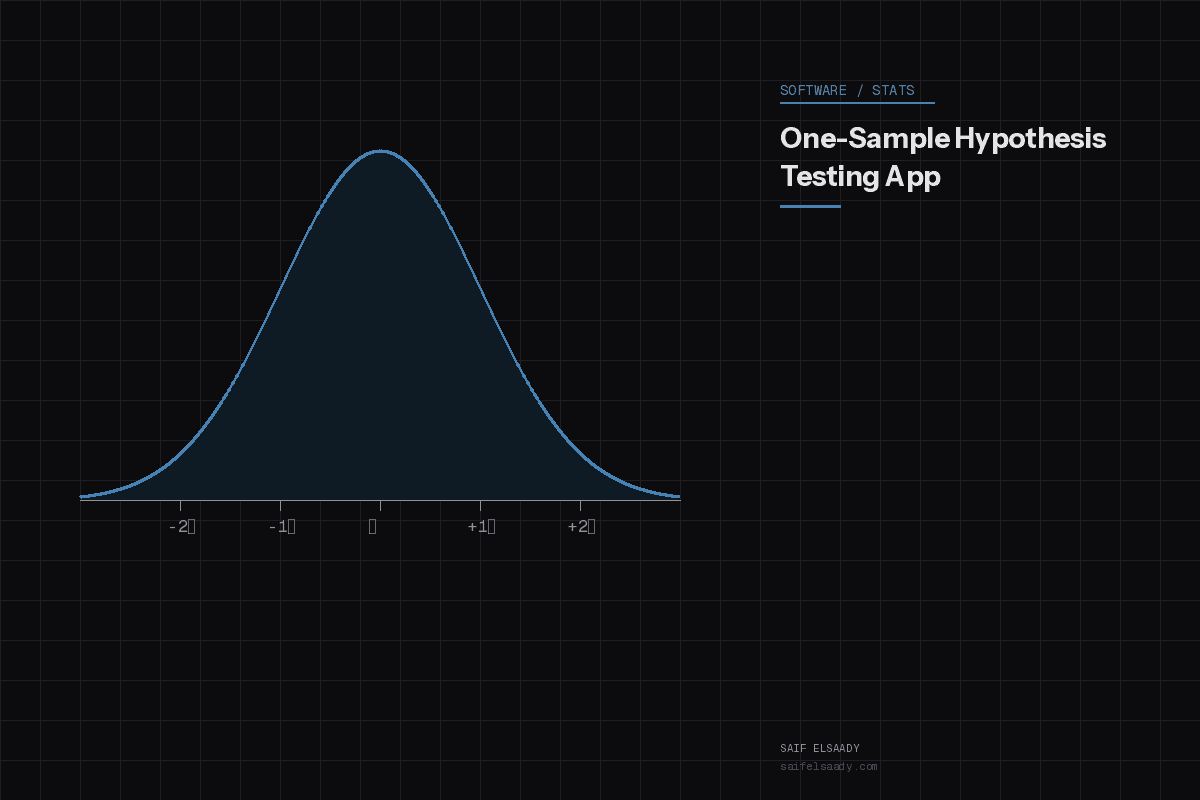Viewport: 1200px width, 800px height.
Task: Click the slash separator between SOFTWARE and STATS
Action: tap(860, 90)
